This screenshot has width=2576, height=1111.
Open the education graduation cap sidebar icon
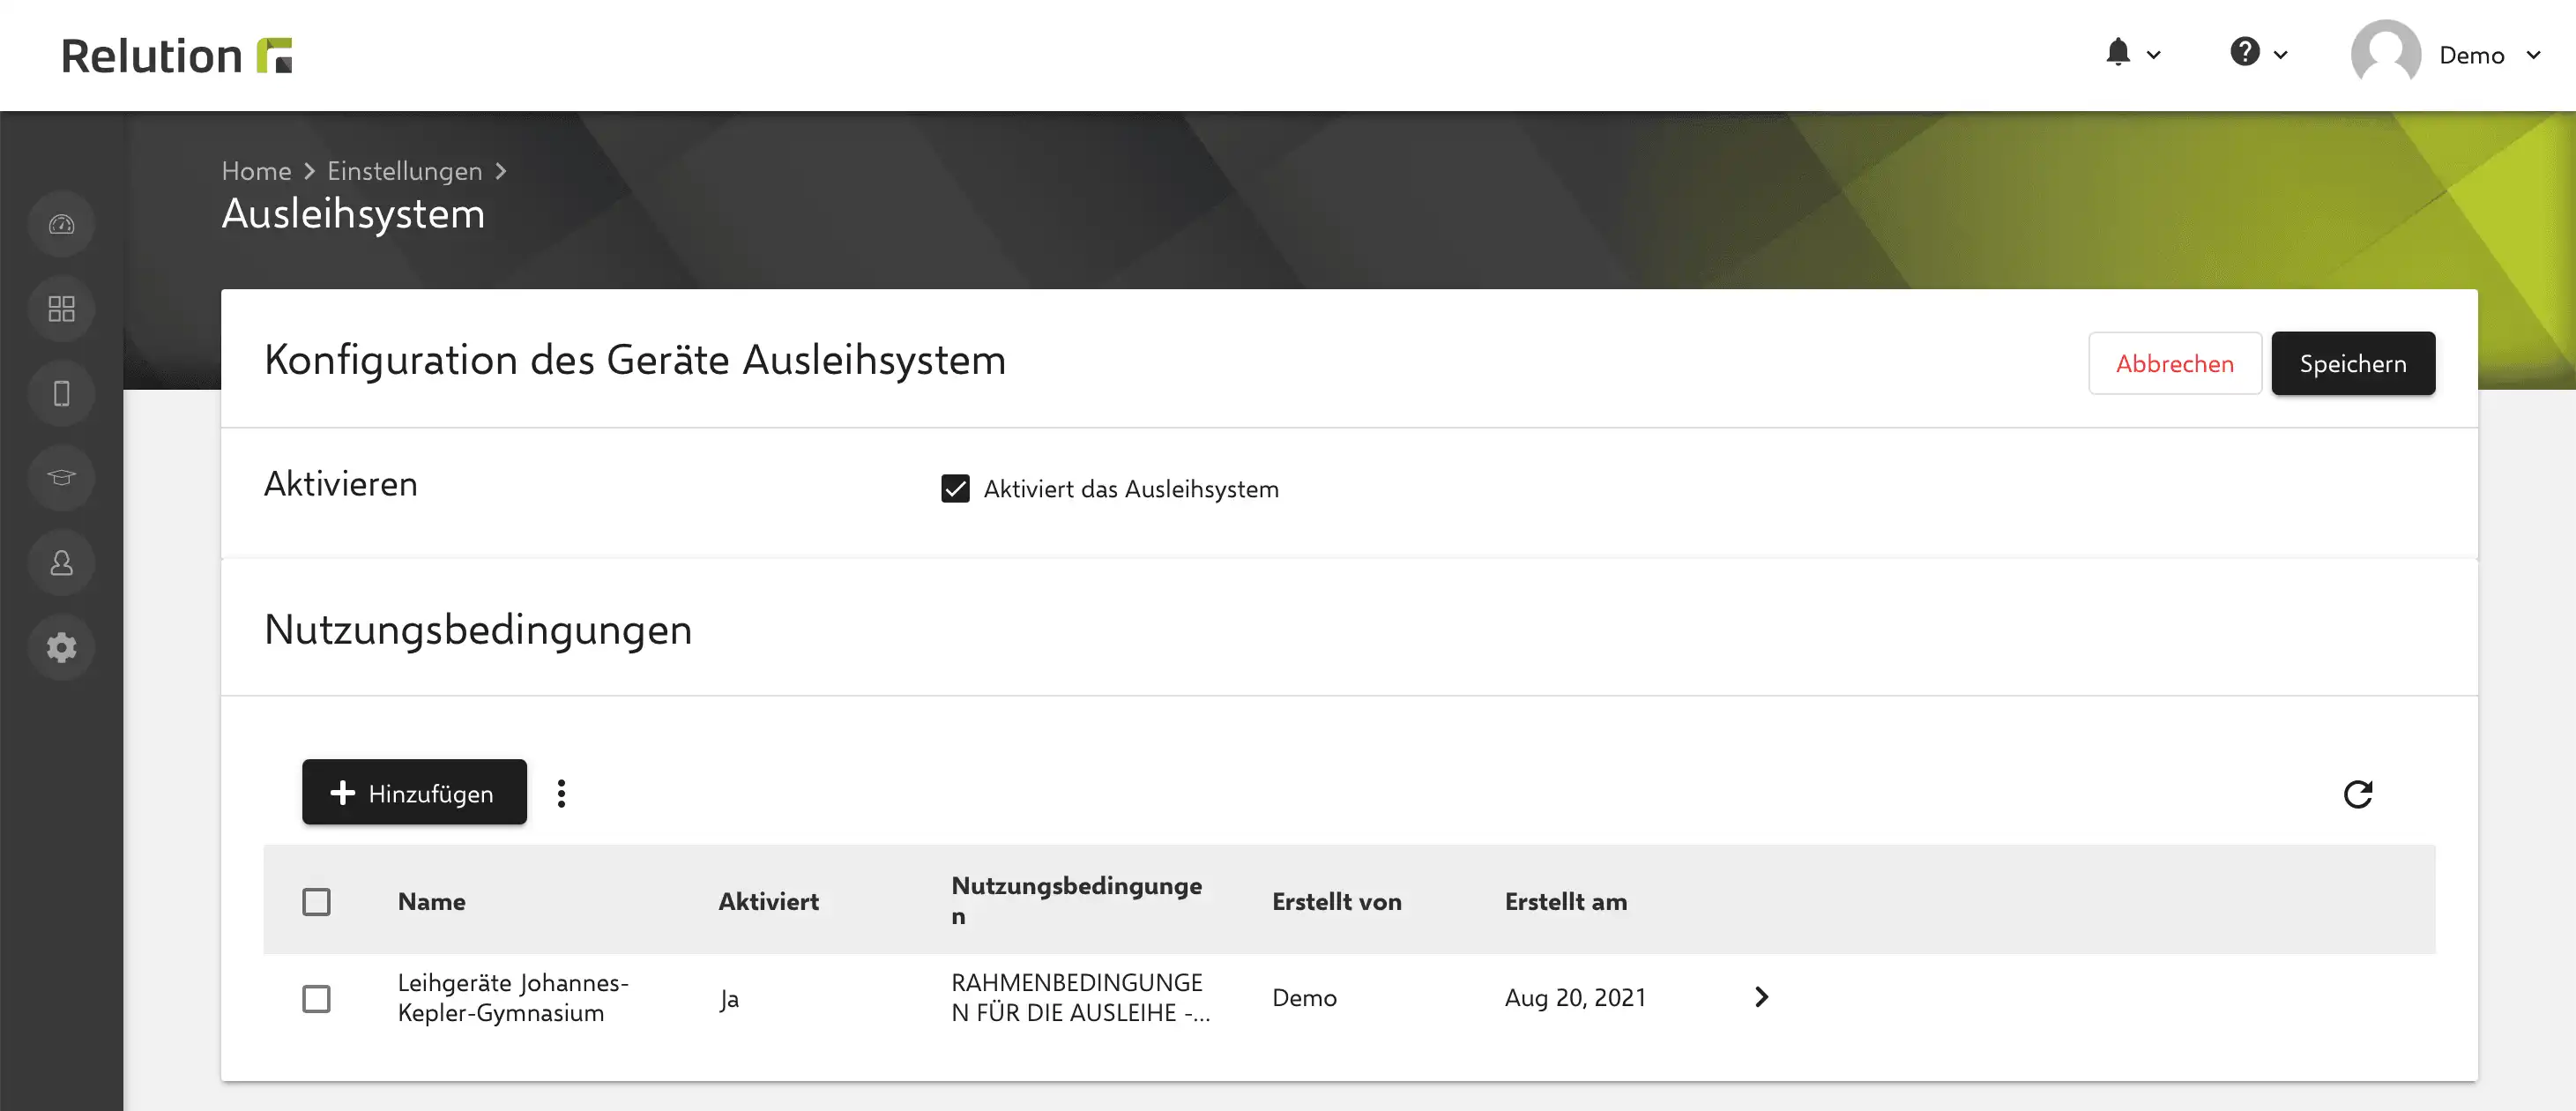(61, 478)
